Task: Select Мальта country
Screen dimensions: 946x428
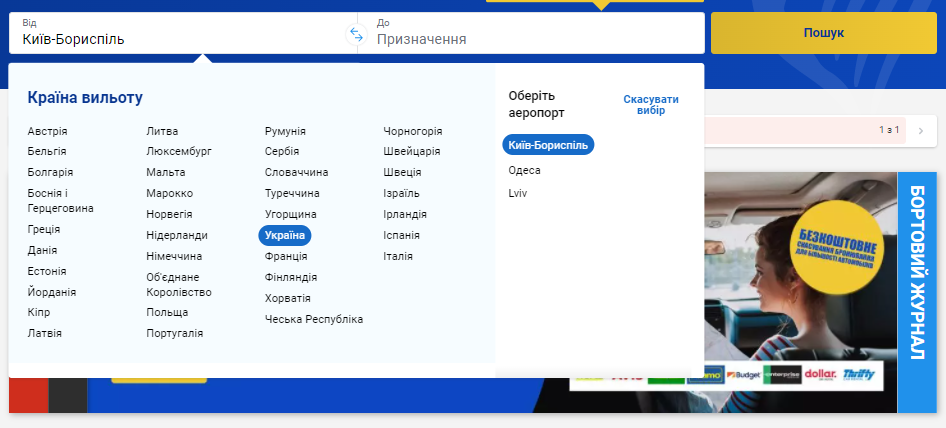Action: 166,172
